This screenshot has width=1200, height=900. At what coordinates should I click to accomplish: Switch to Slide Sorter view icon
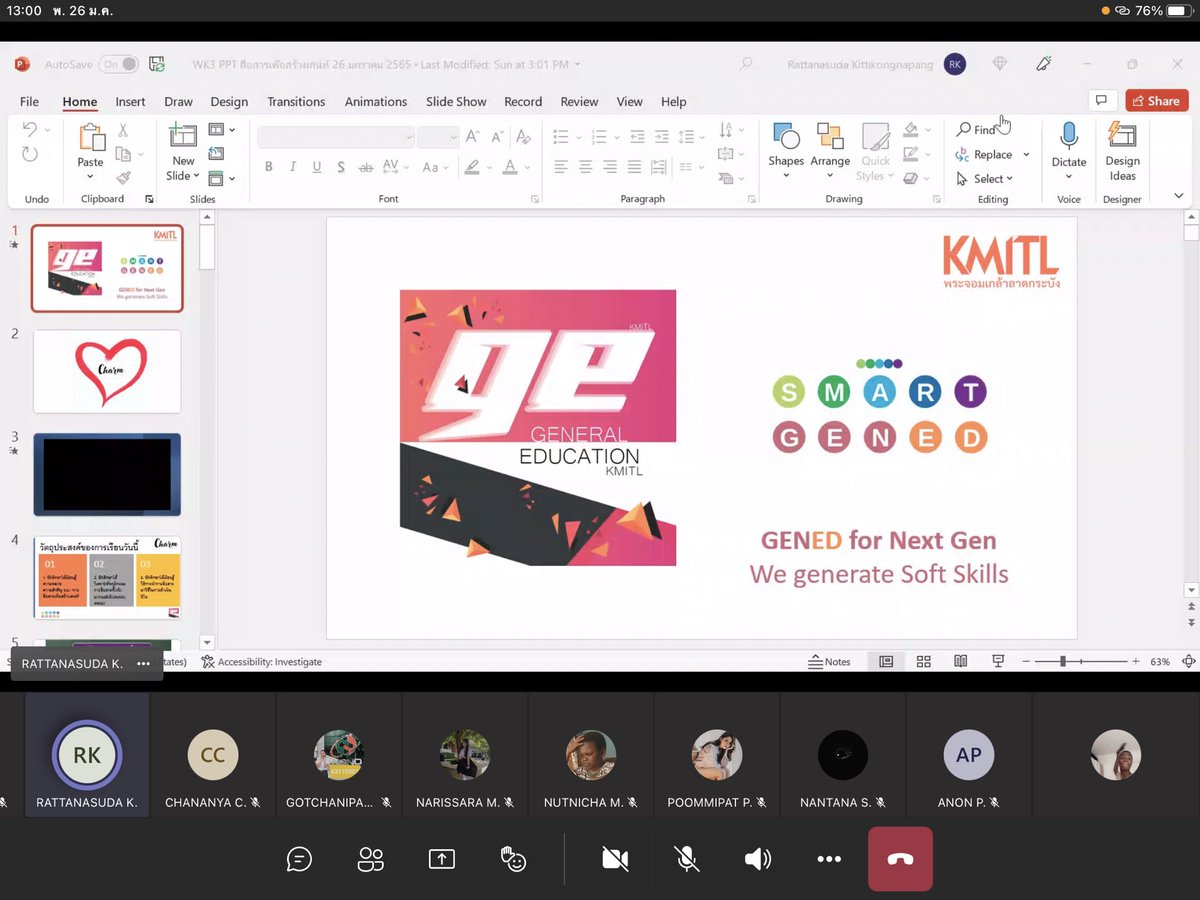point(923,662)
